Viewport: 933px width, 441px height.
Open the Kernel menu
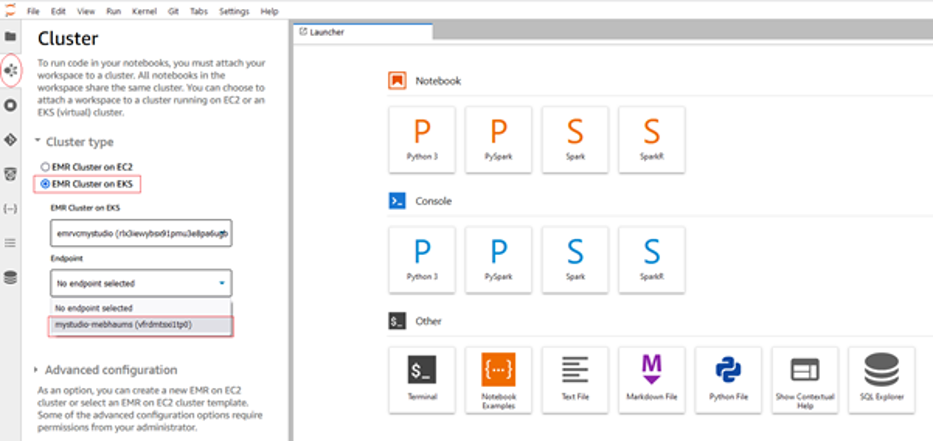pyautogui.click(x=145, y=11)
